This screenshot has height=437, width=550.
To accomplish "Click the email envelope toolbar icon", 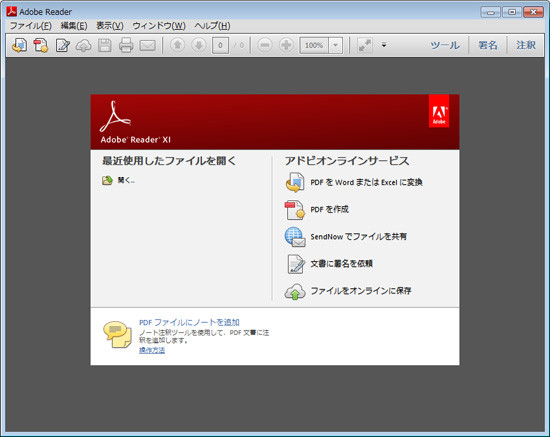I will [147, 45].
